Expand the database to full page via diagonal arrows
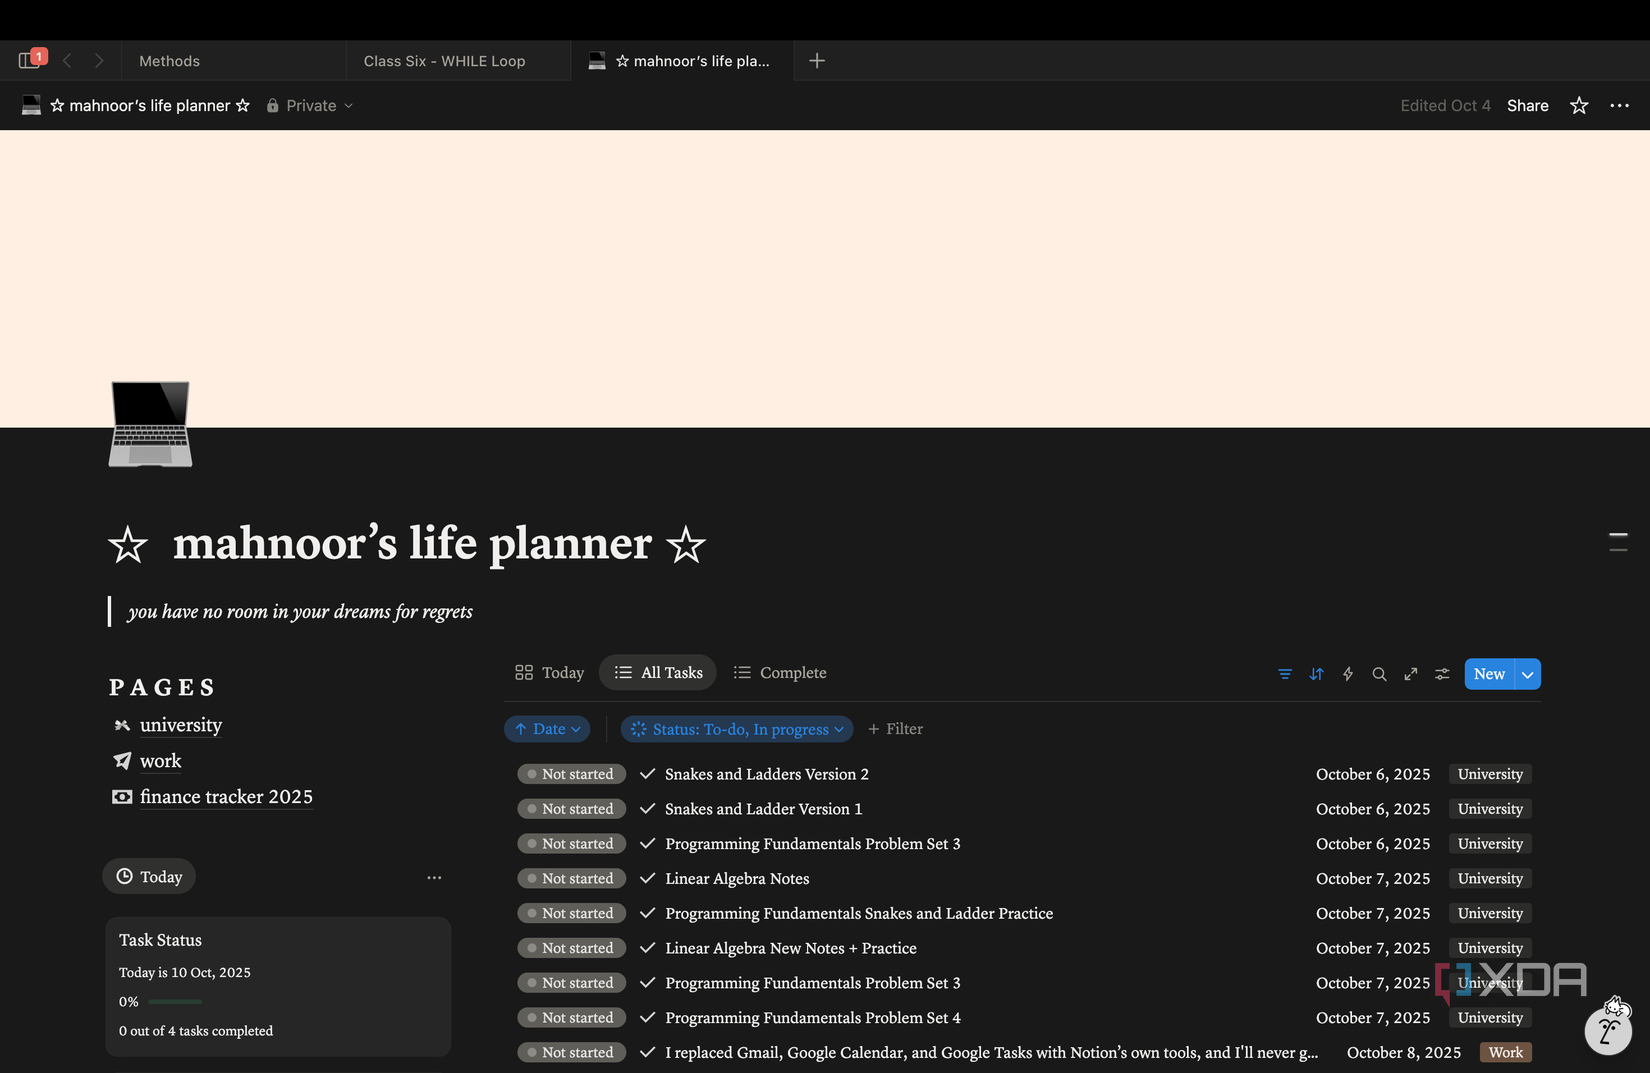Viewport: 1650px width, 1073px height. pyautogui.click(x=1410, y=674)
